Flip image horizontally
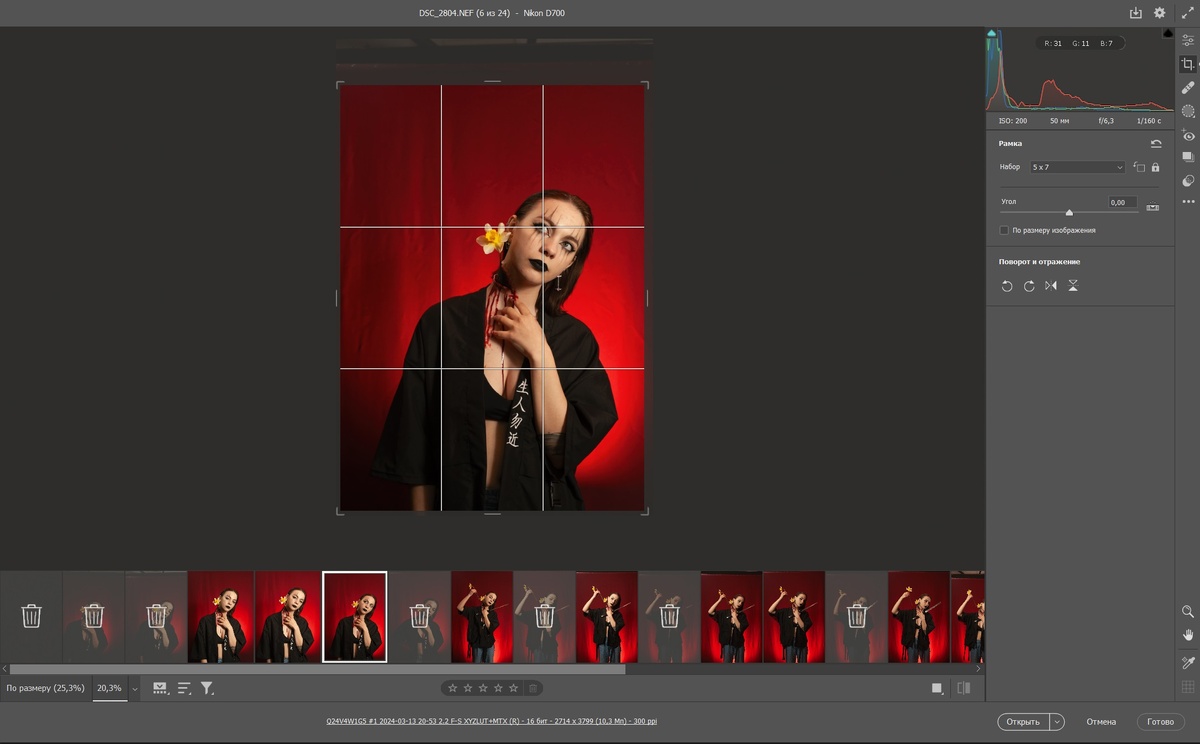This screenshot has width=1200, height=744. click(x=1051, y=286)
